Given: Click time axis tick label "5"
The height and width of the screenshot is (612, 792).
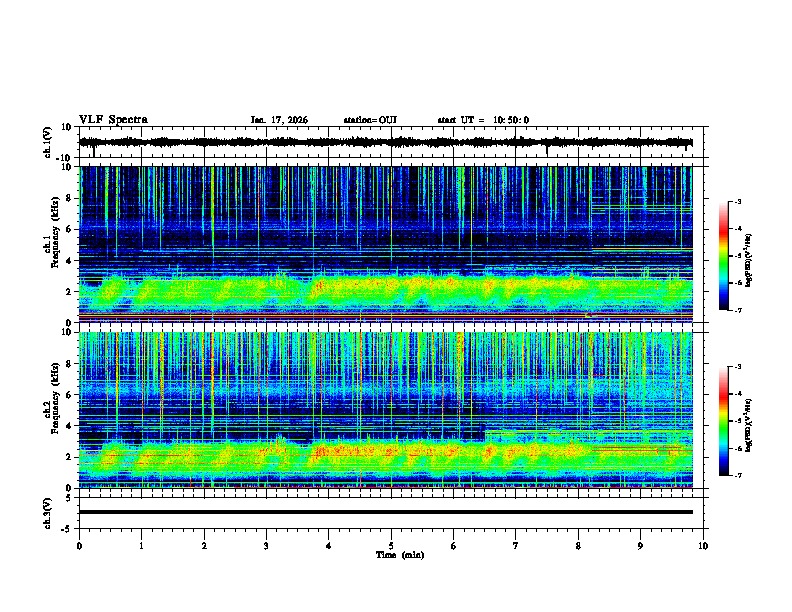Looking at the screenshot, I should [x=391, y=546].
